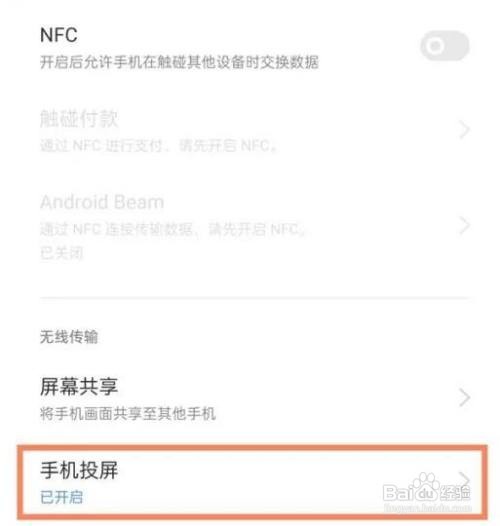Tap 将手机画面共享至其他手机 subtitle

coord(128,414)
